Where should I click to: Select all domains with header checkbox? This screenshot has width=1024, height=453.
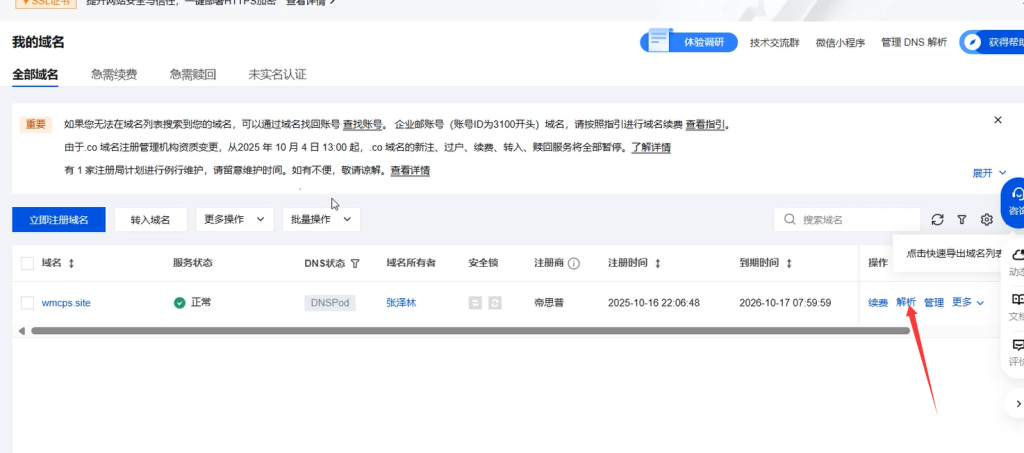click(28, 263)
